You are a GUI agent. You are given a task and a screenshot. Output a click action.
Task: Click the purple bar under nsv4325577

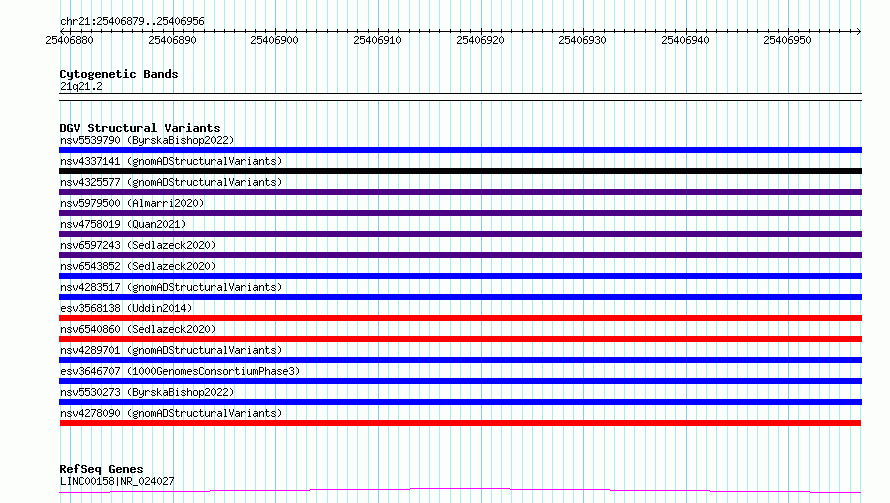coord(460,192)
